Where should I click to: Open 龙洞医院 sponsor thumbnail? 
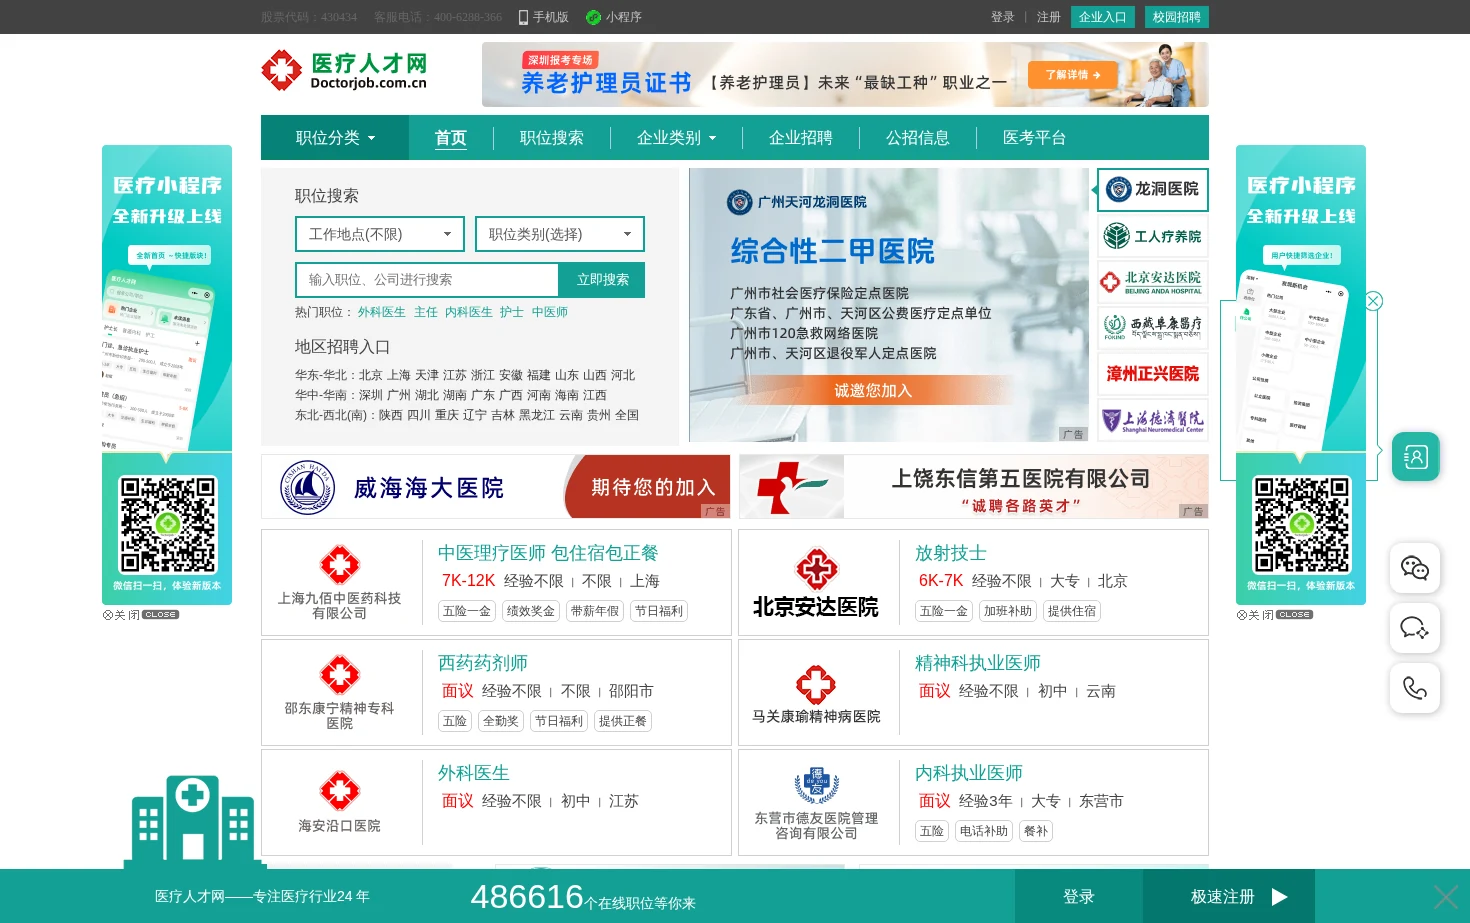click(x=1153, y=189)
